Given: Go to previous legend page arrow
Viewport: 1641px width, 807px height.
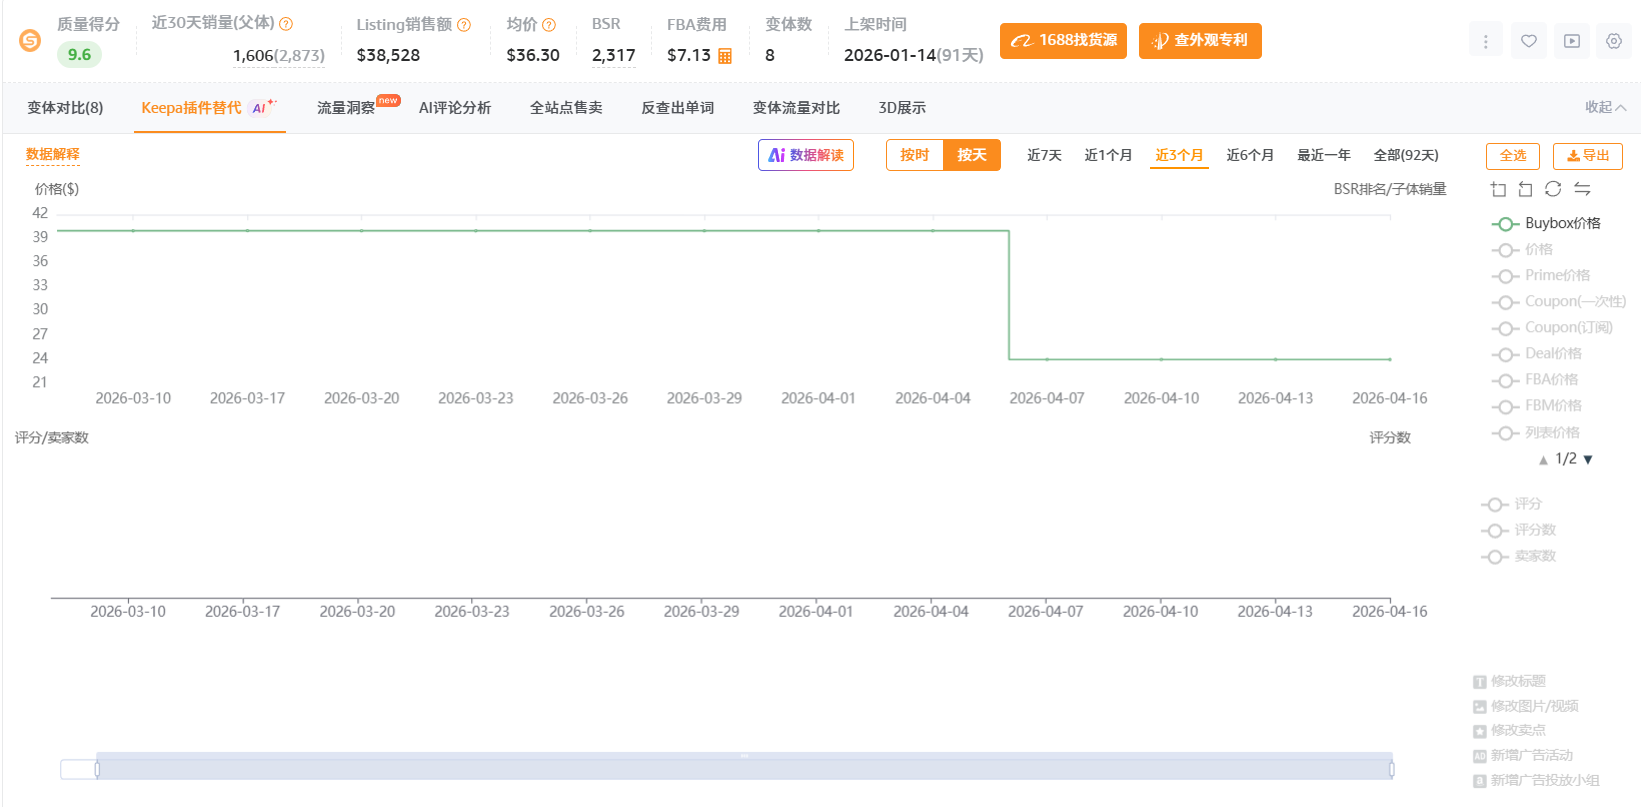Looking at the screenshot, I should pyautogui.click(x=1543, y=460).
